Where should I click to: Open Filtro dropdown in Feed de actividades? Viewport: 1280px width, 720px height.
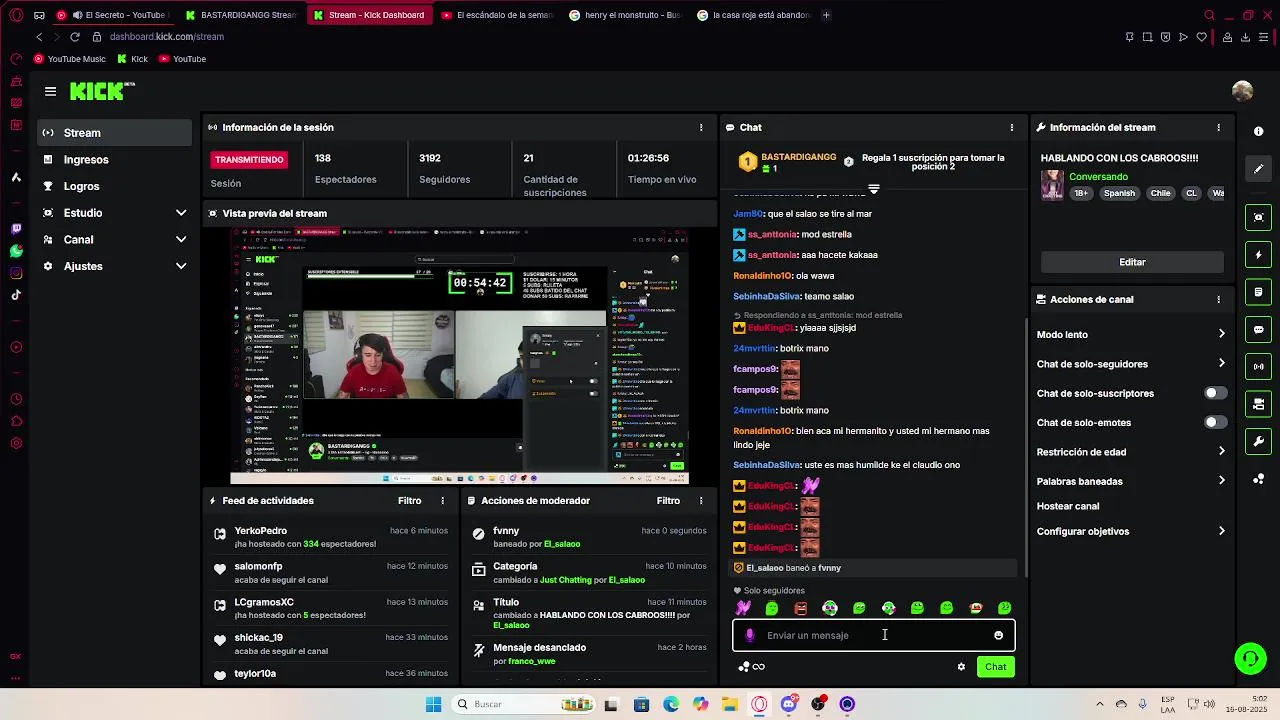click(x=409, y=501)
